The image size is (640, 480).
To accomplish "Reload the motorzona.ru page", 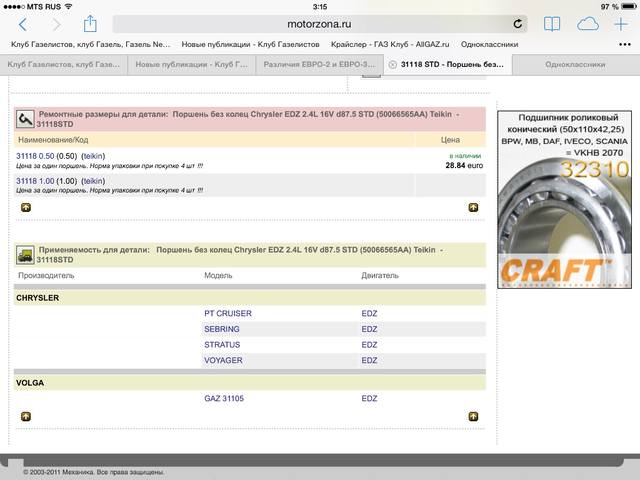I will (518, 24).
